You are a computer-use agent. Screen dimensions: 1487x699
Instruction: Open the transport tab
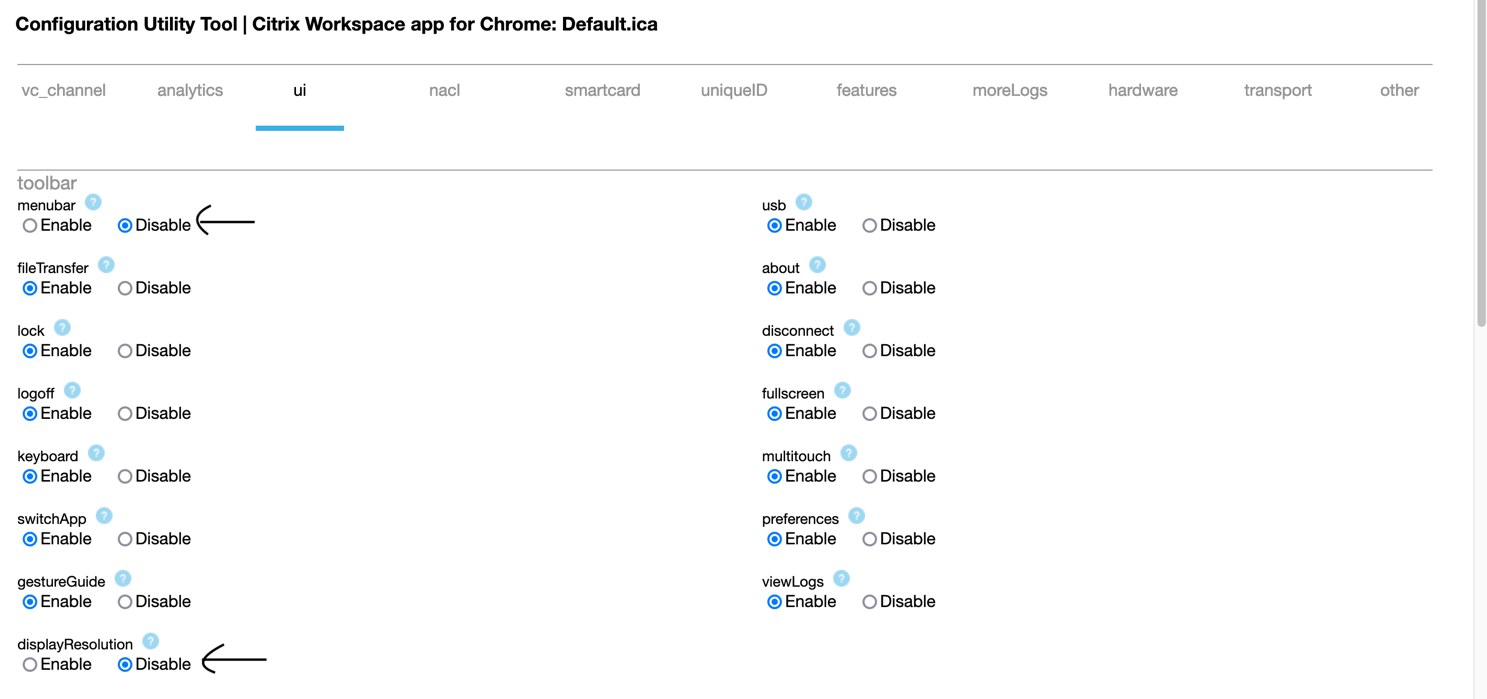point(1277,90)
